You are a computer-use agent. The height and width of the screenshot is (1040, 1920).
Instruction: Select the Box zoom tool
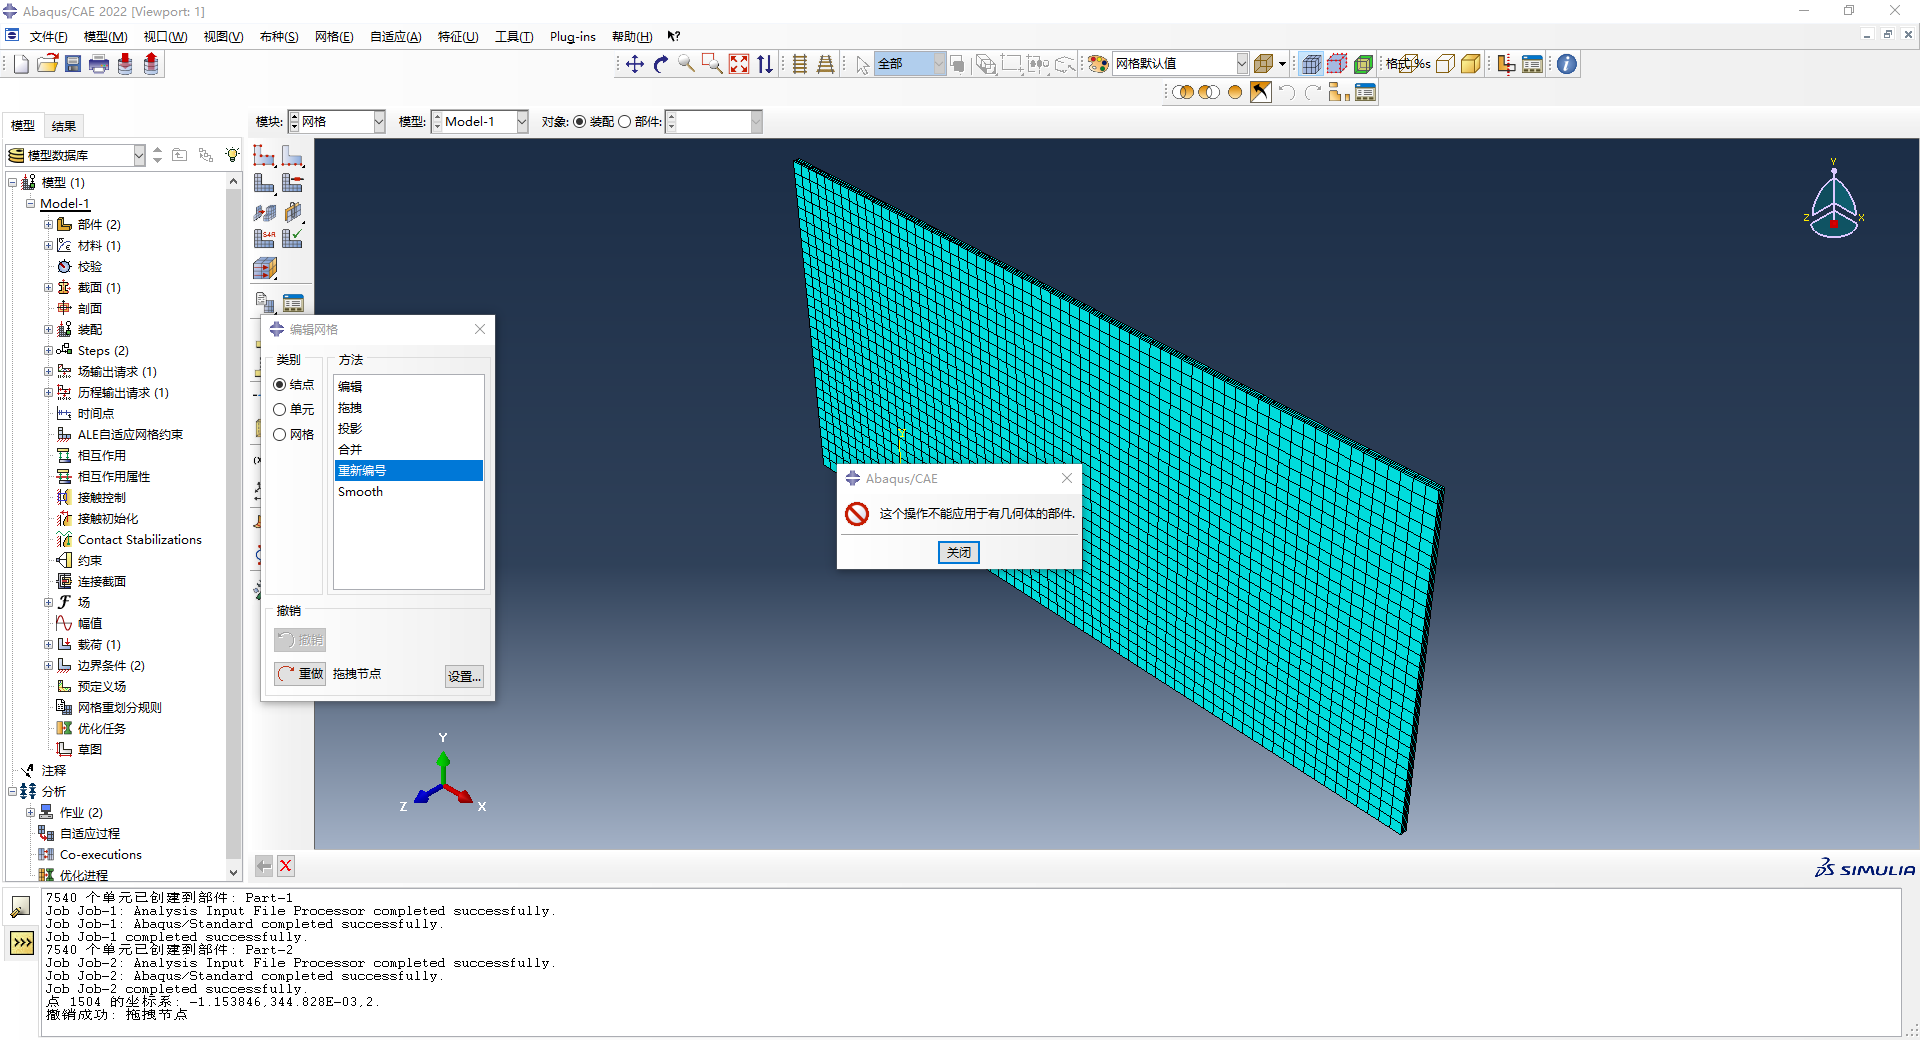coord(713,64)
